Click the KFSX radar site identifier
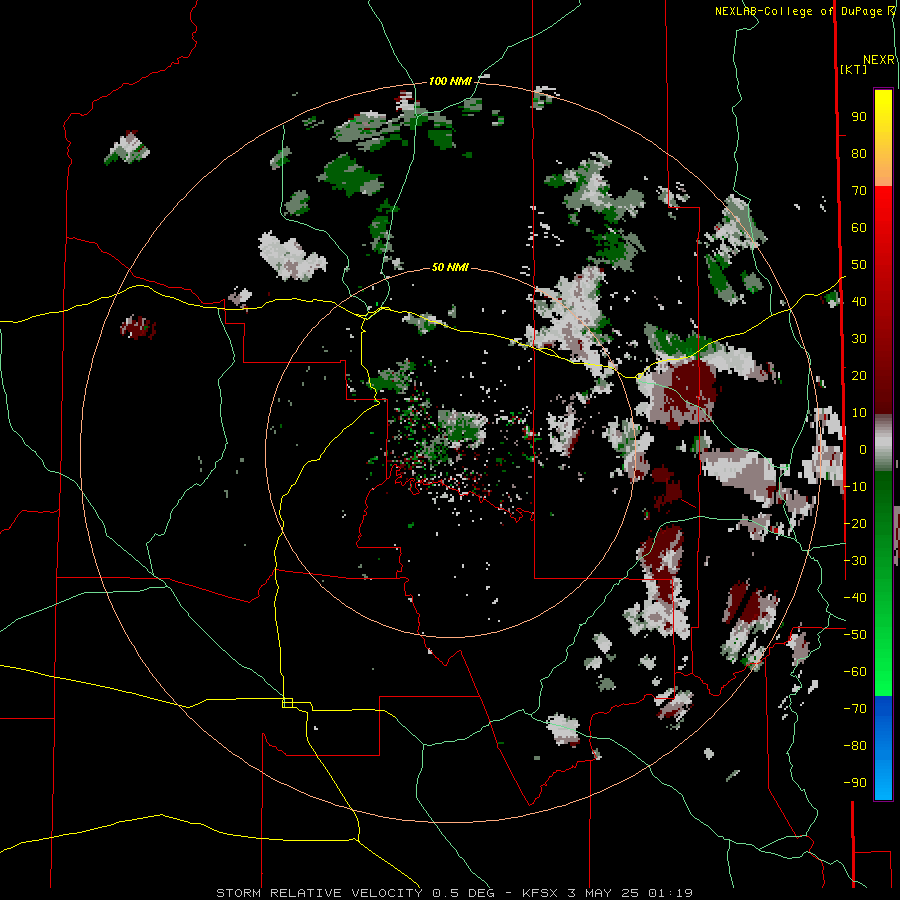This screenshot has width=900, height=900. pyautogui.click(x=541, y=893)
